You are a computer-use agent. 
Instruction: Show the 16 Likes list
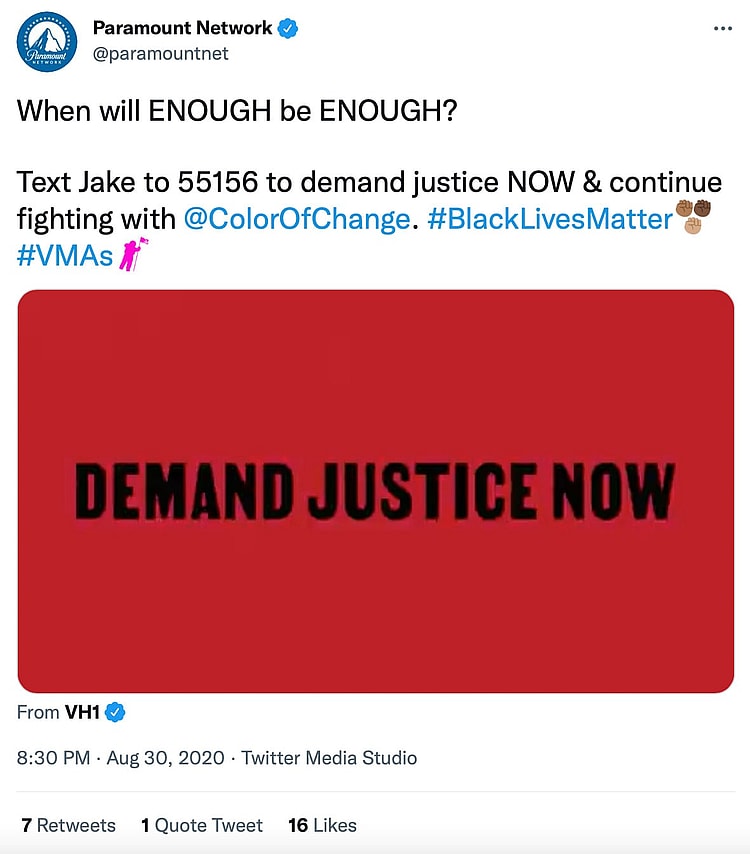click(x=322, y=825)
